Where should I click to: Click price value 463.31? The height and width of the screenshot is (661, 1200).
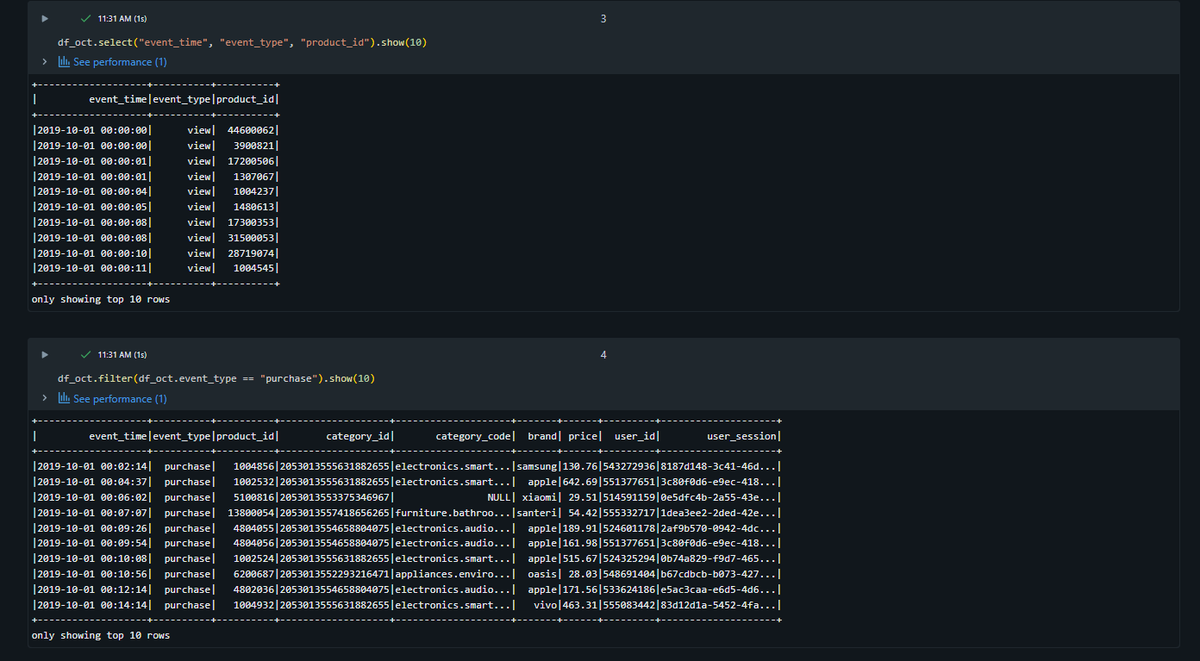580,605
